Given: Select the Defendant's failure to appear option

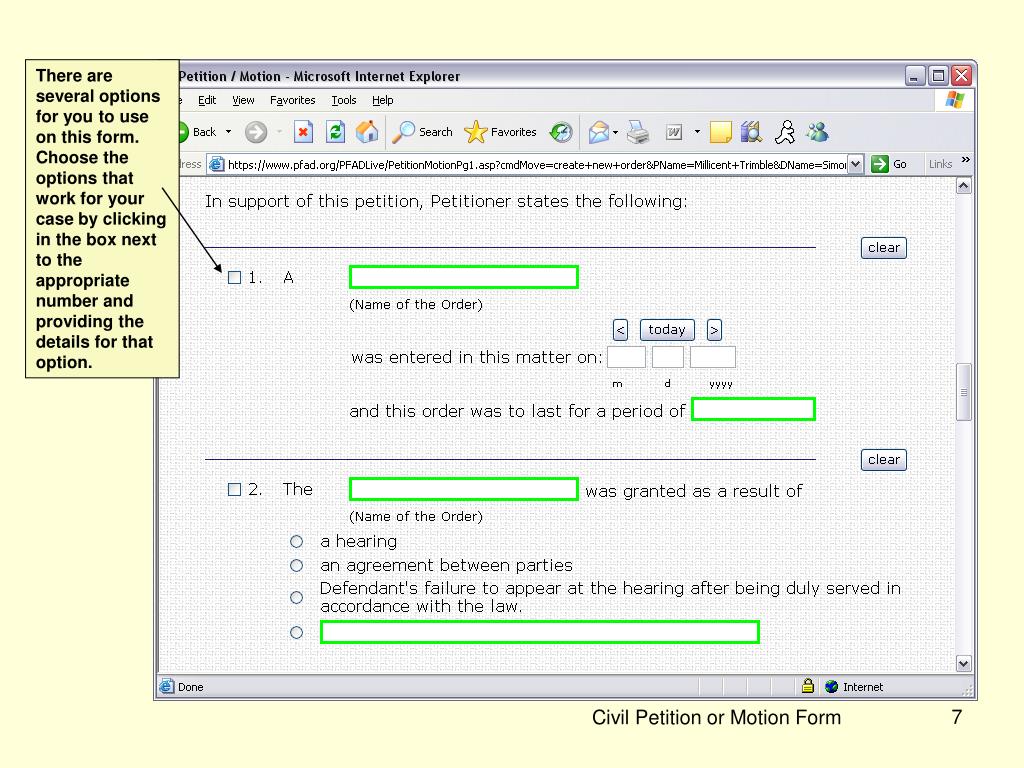Looking at the screenshot, I should point(296,598).
